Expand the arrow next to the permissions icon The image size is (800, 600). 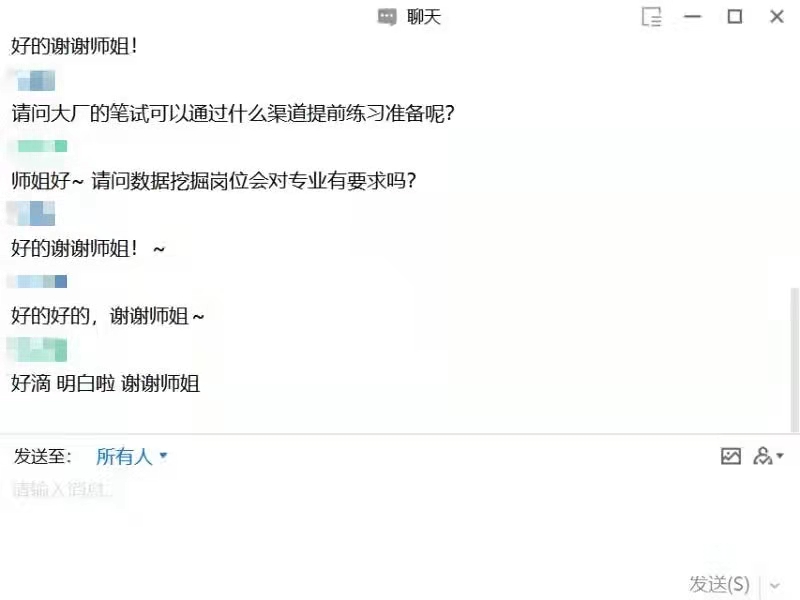click(780, 455)
